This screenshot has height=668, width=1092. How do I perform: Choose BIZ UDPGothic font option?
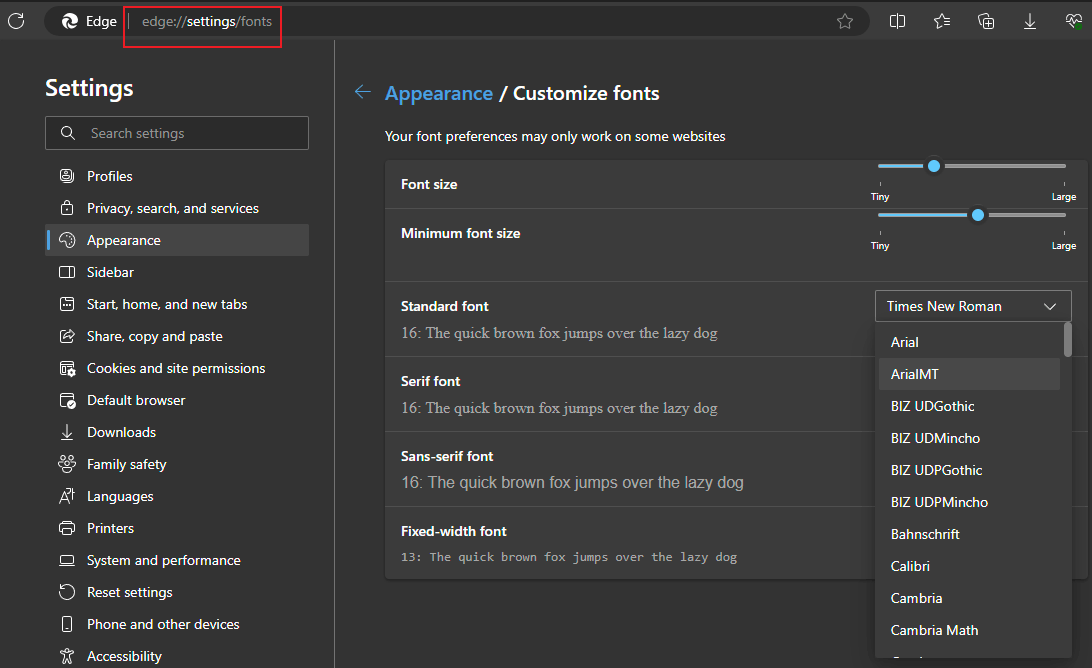[969, 470]
